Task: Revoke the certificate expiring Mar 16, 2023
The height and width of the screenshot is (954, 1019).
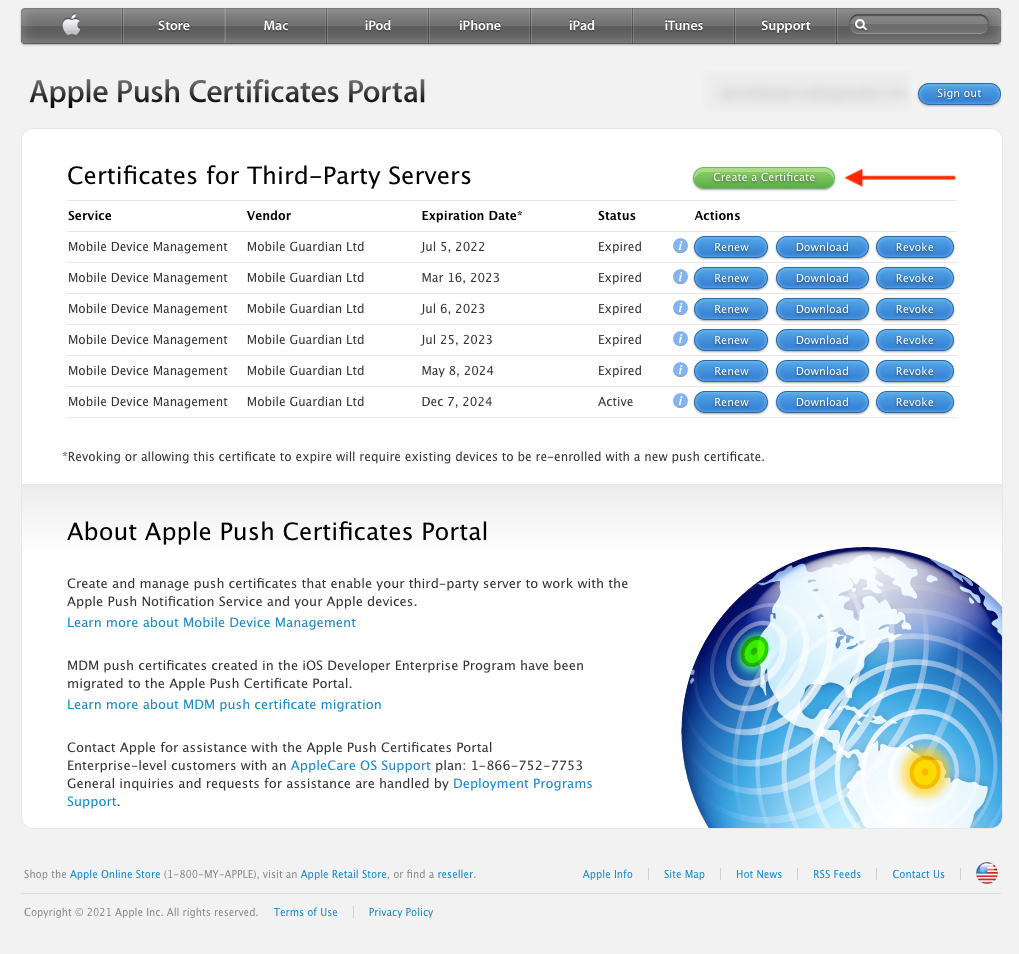Action: [914, 278]
